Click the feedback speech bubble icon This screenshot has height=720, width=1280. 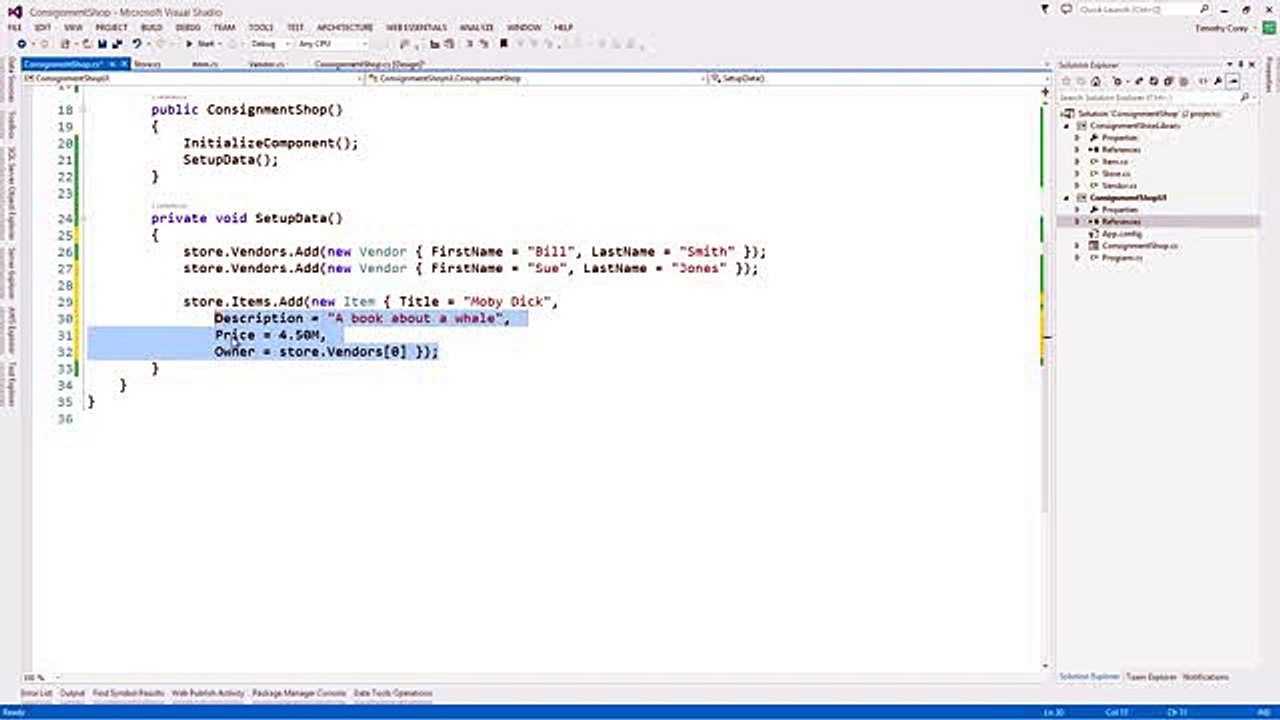(x=1066, y=9)
